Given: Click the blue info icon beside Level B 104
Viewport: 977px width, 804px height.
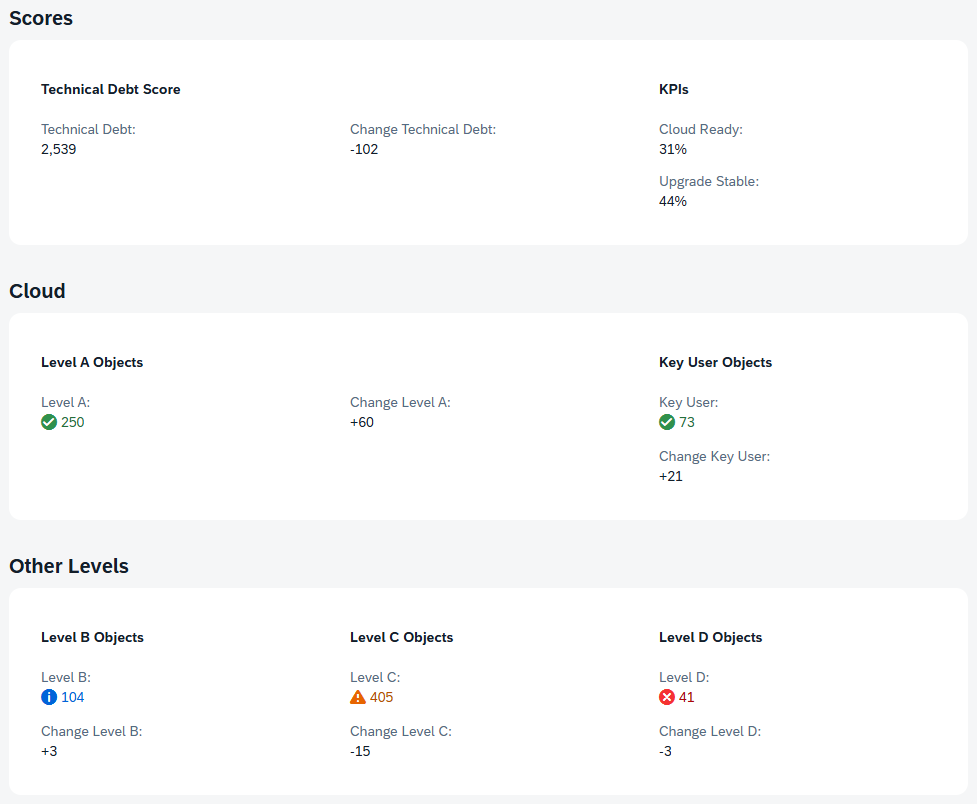Looking at the screenshot, I should (x=49, y=697).
